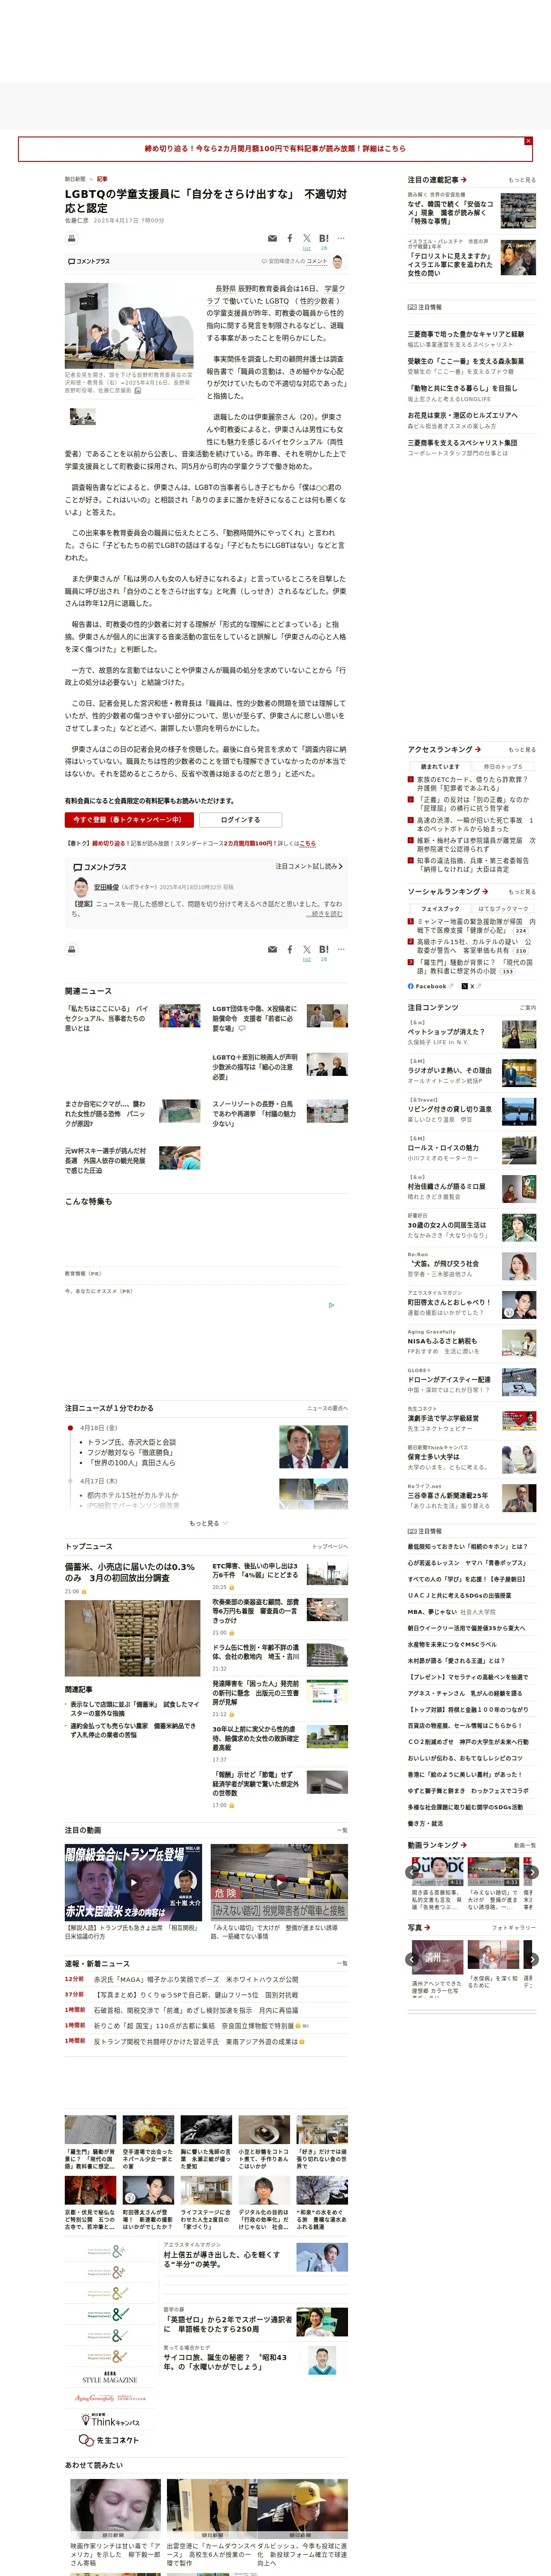
Task: Open ETC障害 top news story
Action: coord(255,1570)
